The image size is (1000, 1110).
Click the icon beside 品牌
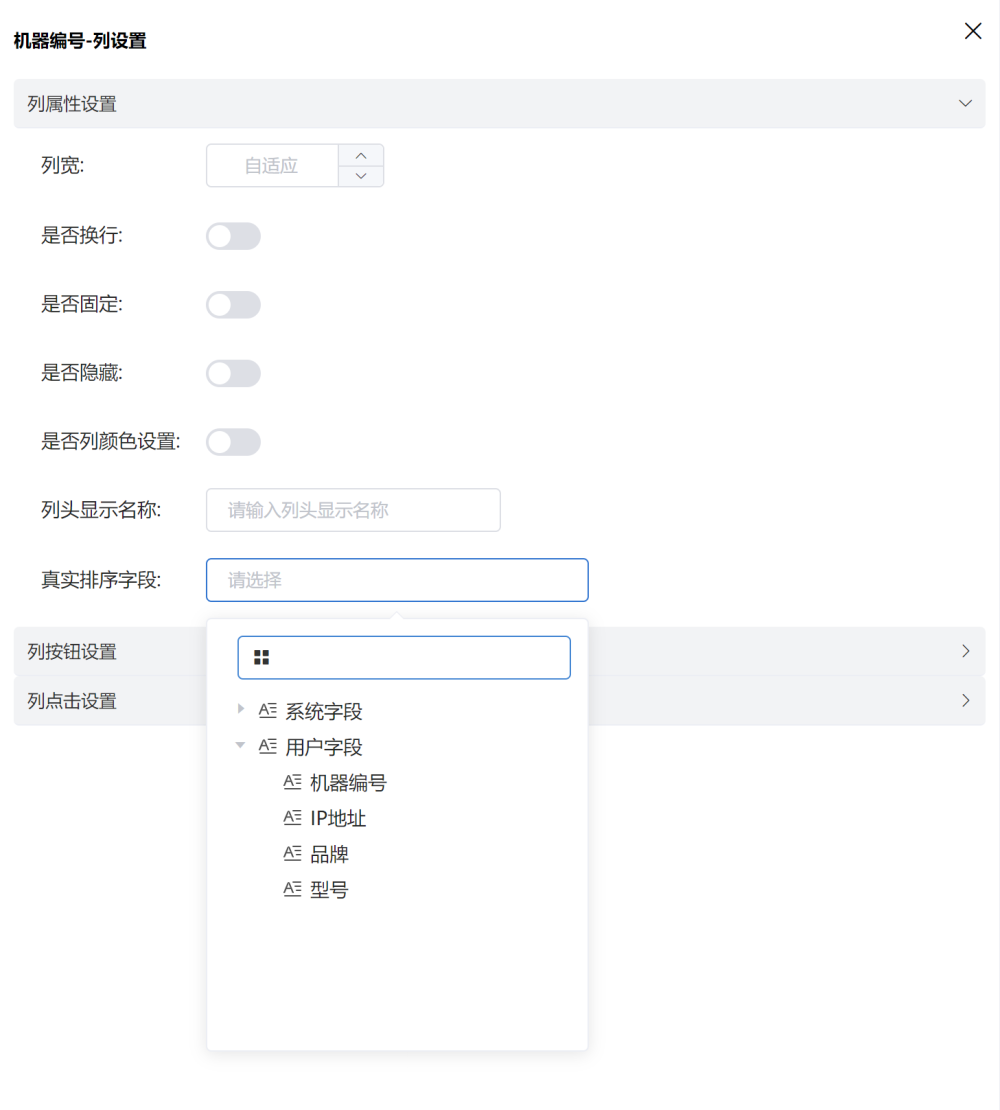click(x=292, y=854)
